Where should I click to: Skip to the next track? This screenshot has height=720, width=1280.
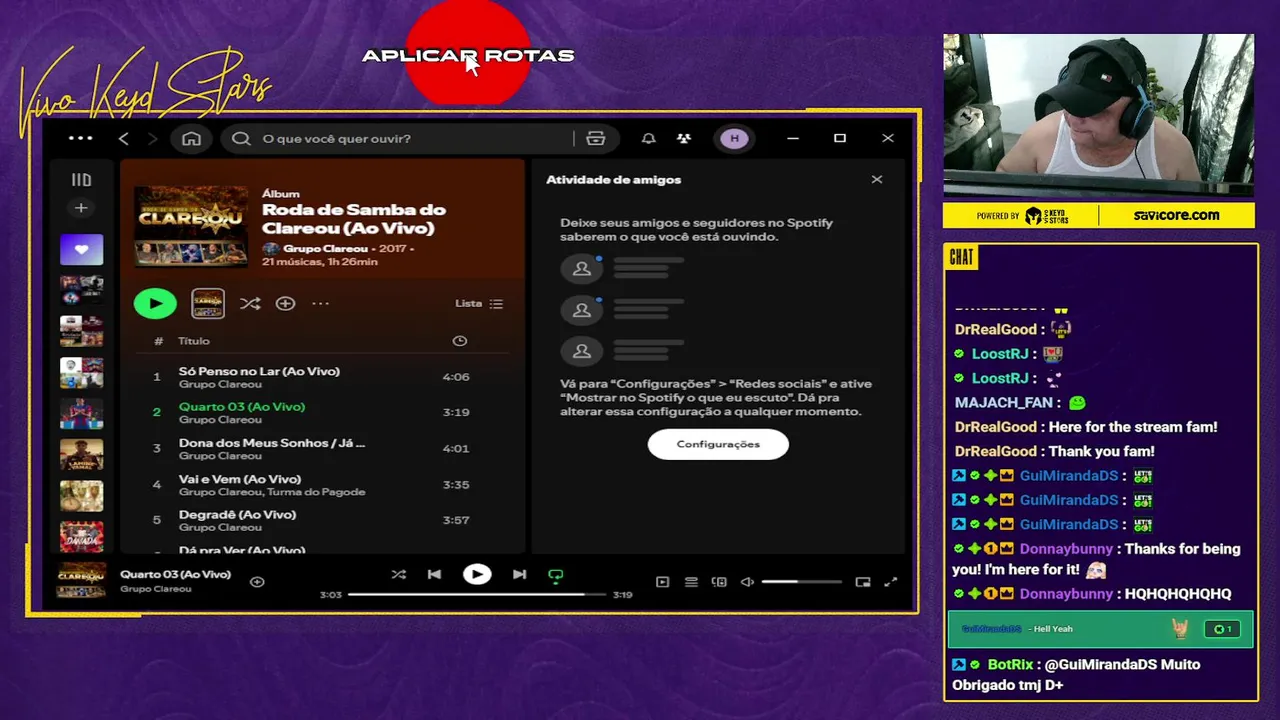[x=519, y=574]
